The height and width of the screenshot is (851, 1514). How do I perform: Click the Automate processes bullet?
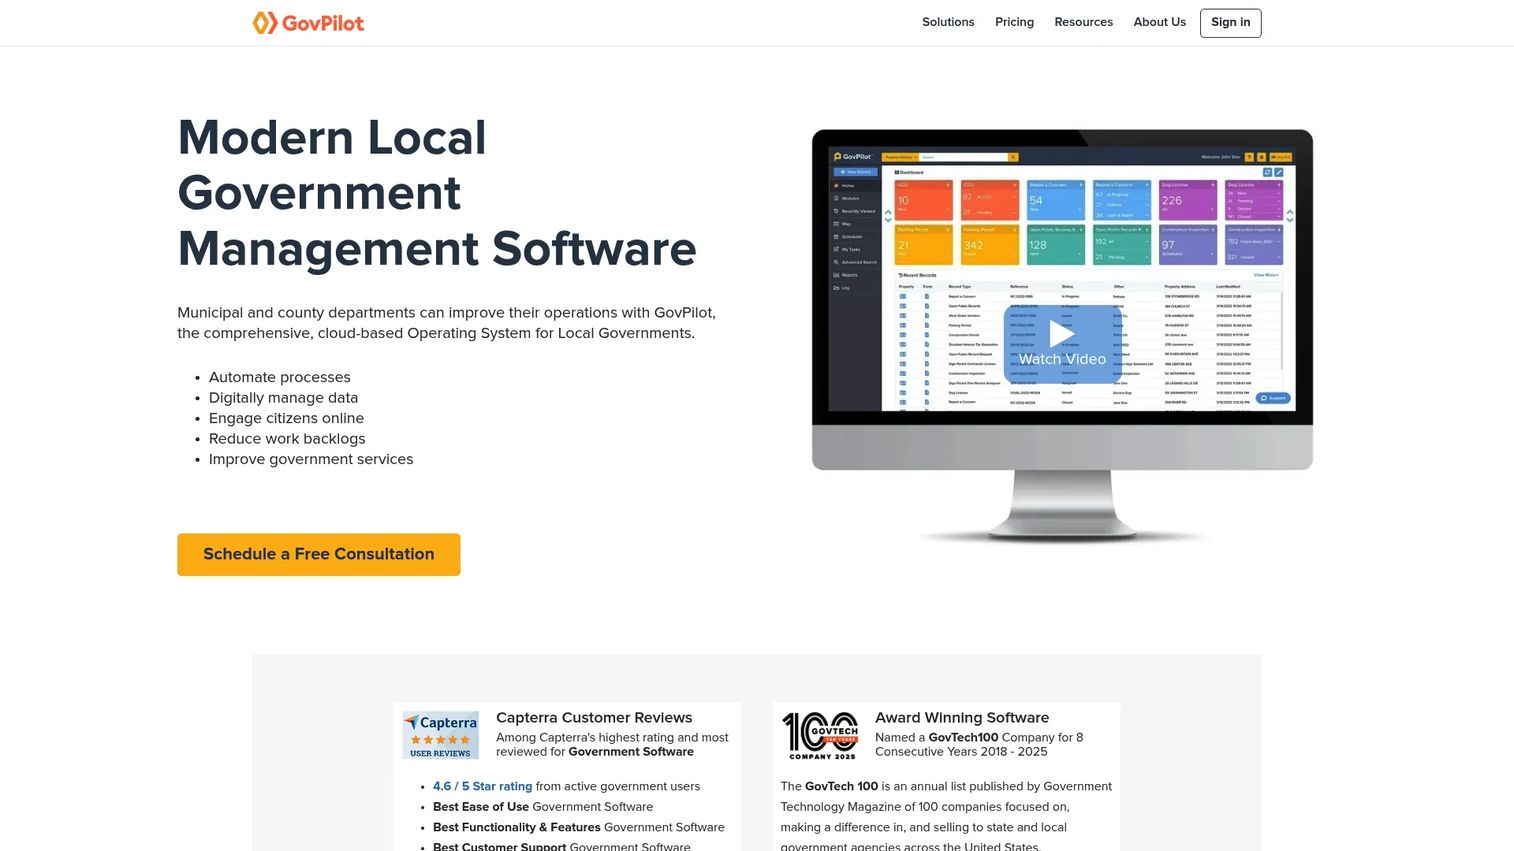pyautogui.click(x=280, y=377)
